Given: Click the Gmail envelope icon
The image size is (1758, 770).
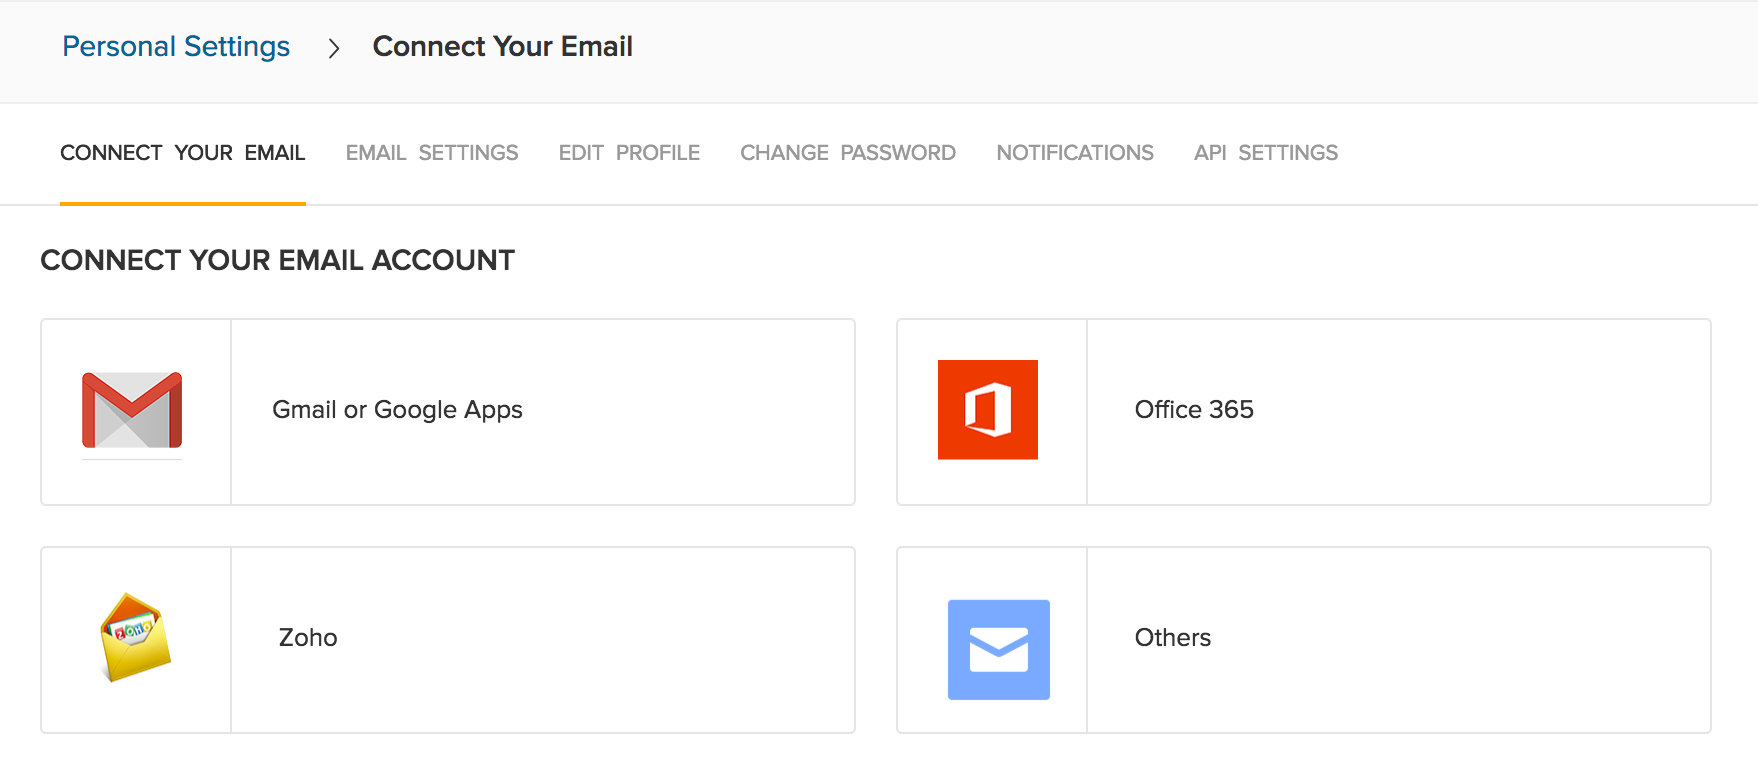Looking at the screenshot, I should pyautogui.click(x=132, y=410).
